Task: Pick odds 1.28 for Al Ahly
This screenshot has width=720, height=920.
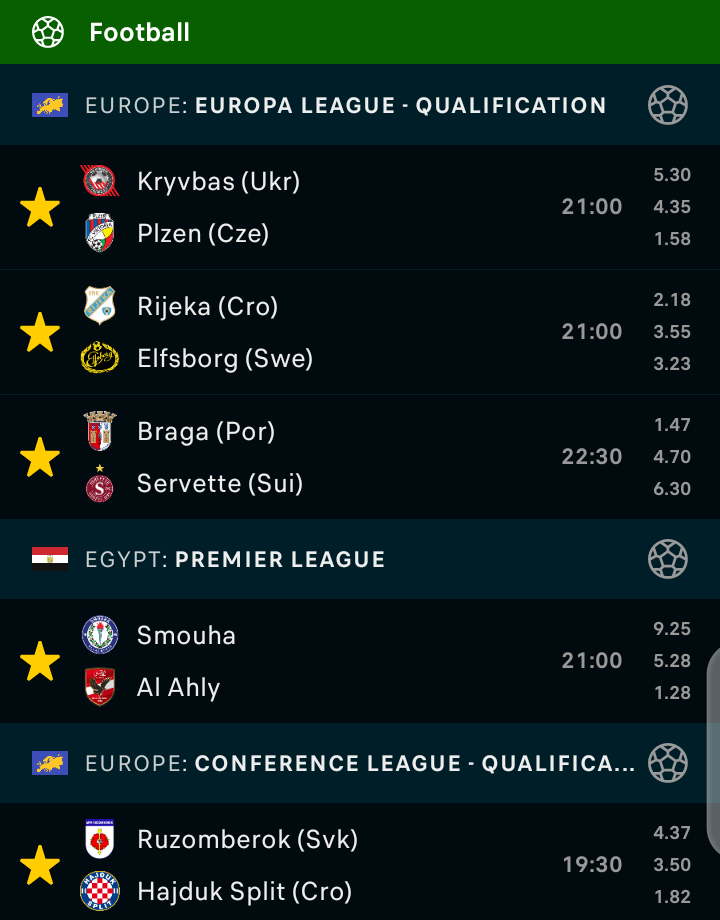Action: 672,692
